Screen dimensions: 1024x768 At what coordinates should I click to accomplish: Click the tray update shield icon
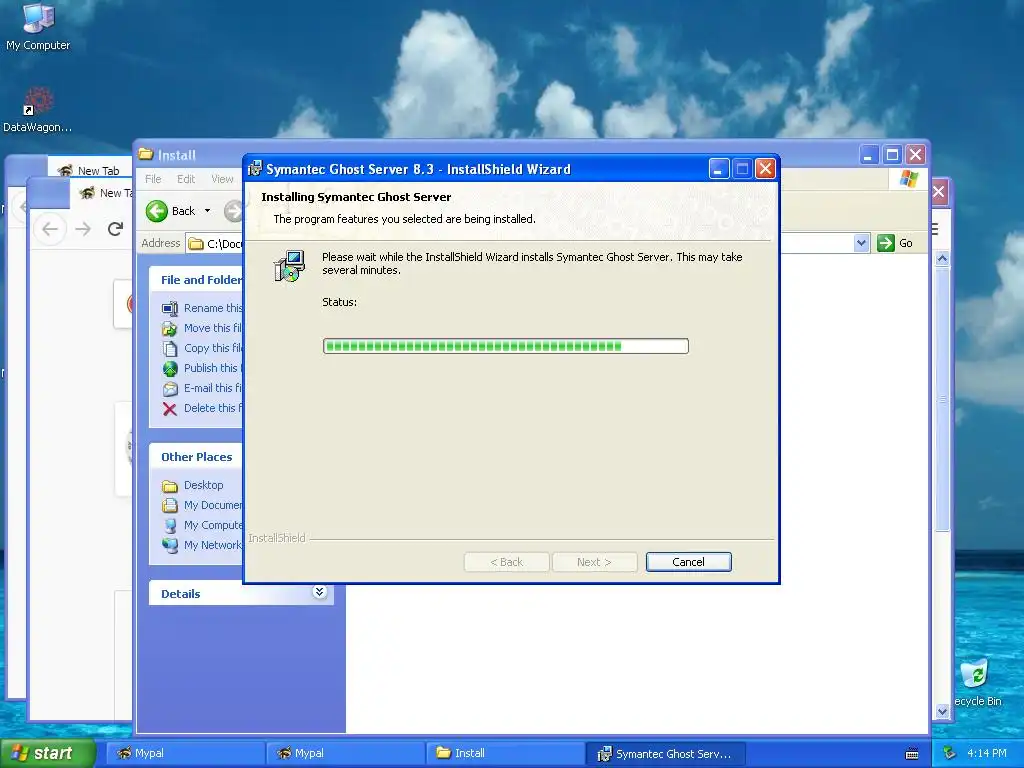click(950, 753)
